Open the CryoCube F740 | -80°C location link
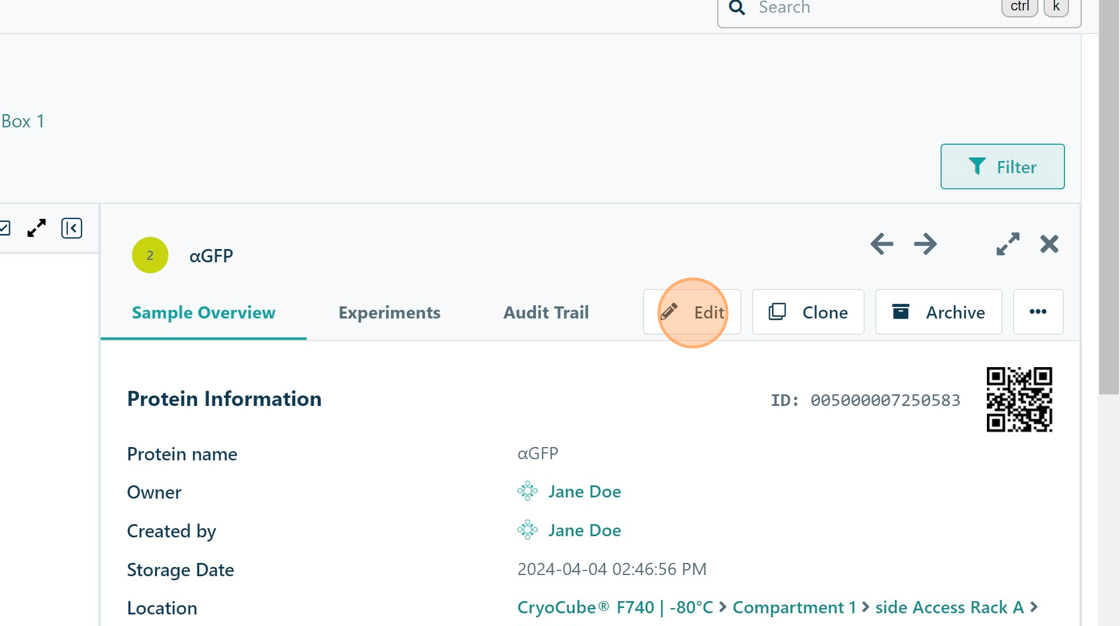 [615, 607]
